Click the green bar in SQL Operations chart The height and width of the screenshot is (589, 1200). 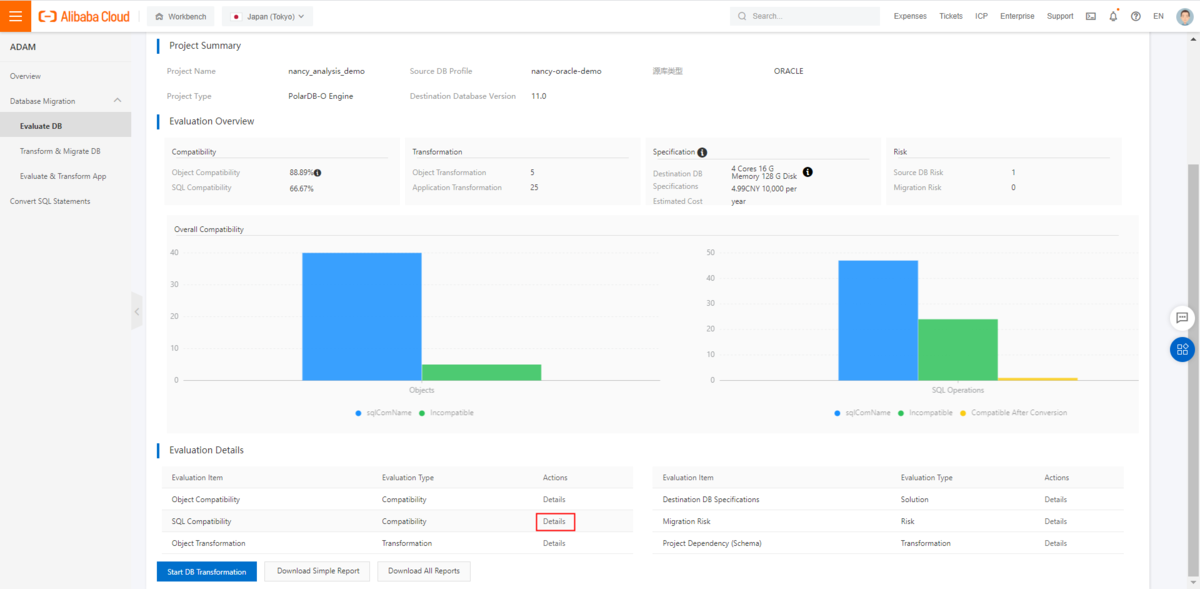[958, 349]
